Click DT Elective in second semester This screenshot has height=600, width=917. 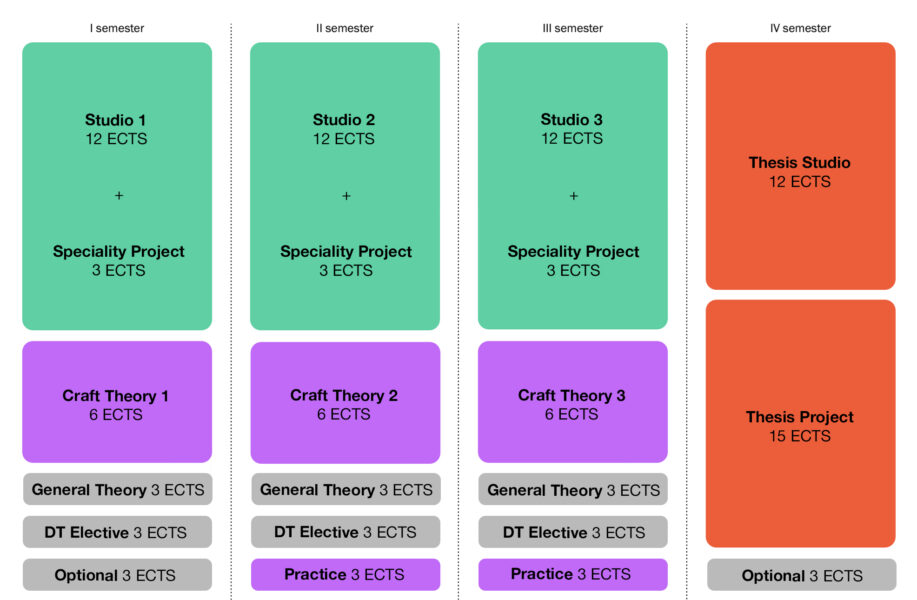[x=345, y=532]
